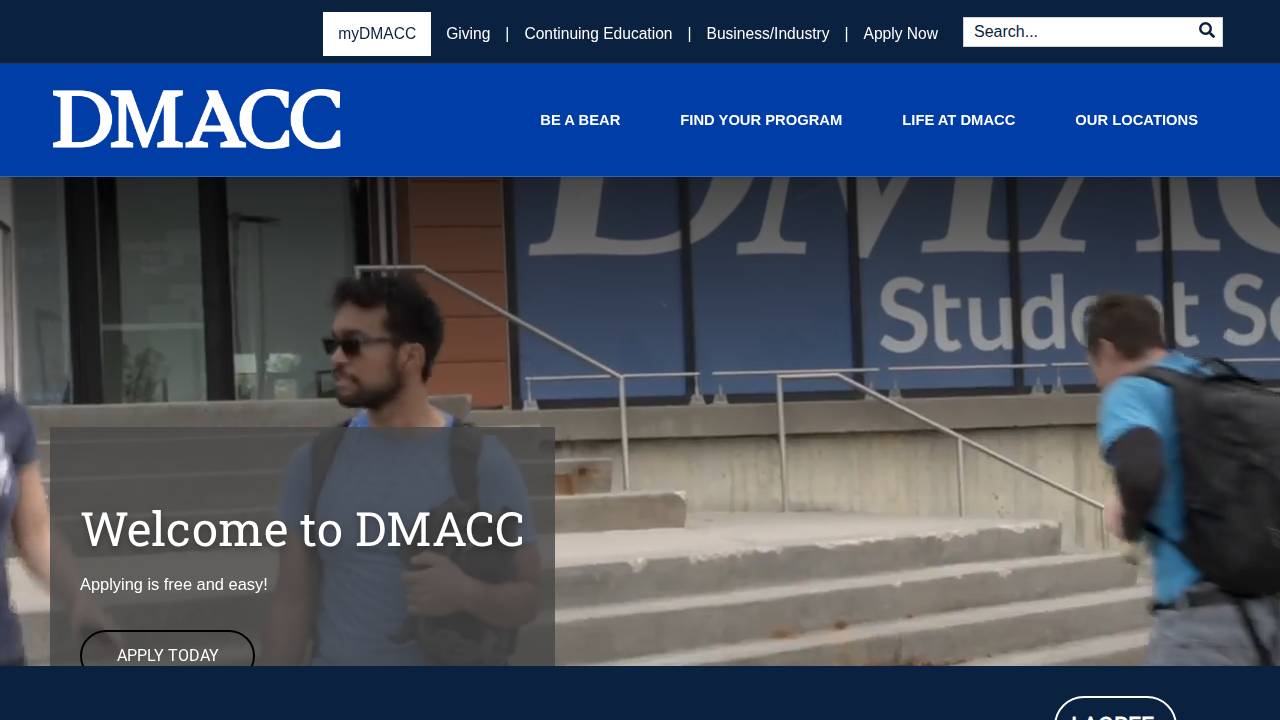Visit the Business/Industry link
1280x720 pixels.
(x=768, y=34)
